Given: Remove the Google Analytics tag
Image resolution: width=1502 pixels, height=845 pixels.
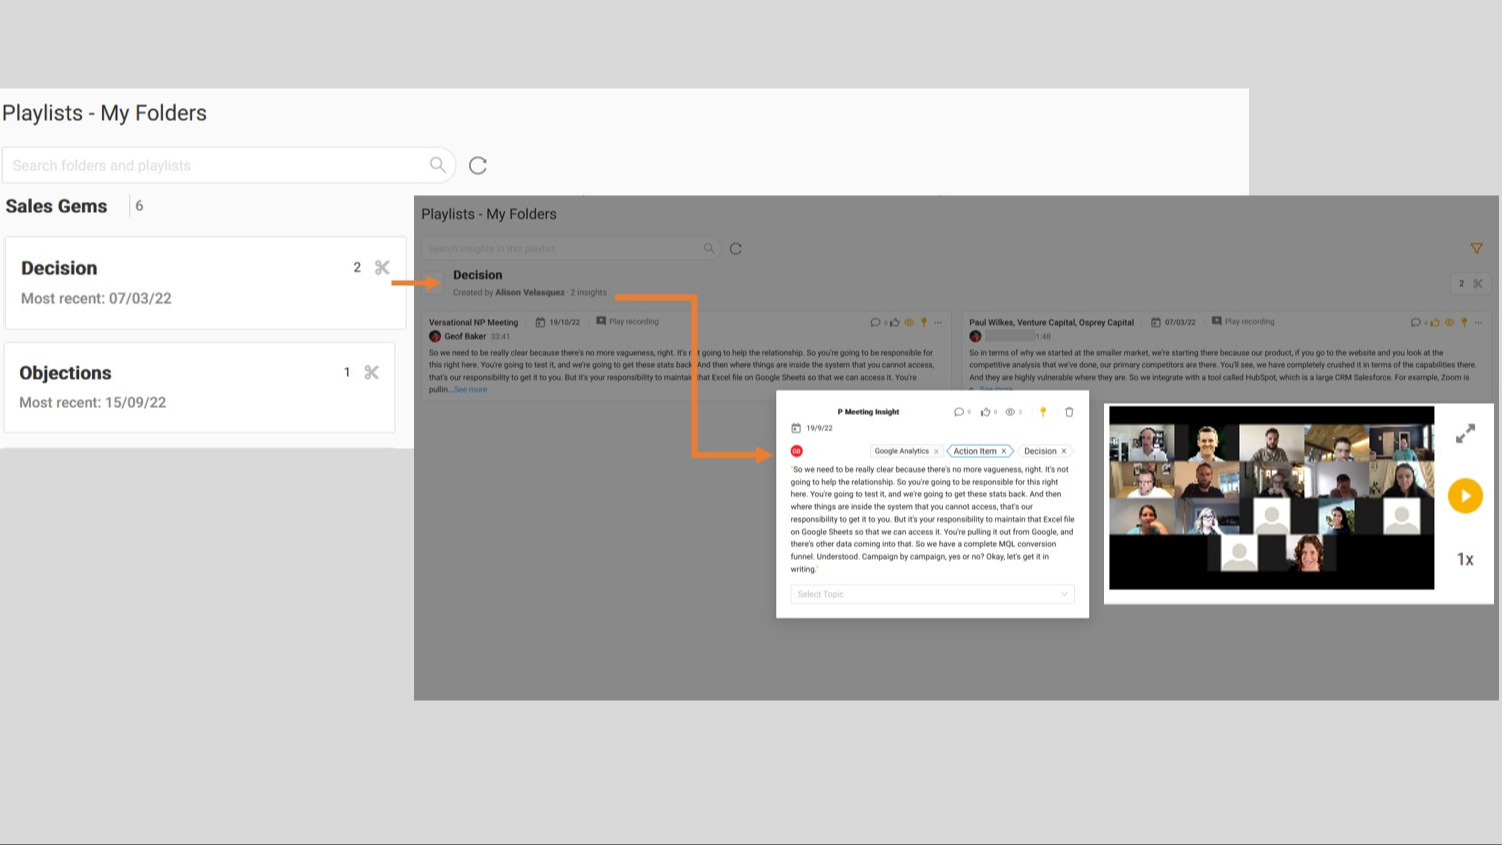Looking at the screenshot, I should 936,452.
